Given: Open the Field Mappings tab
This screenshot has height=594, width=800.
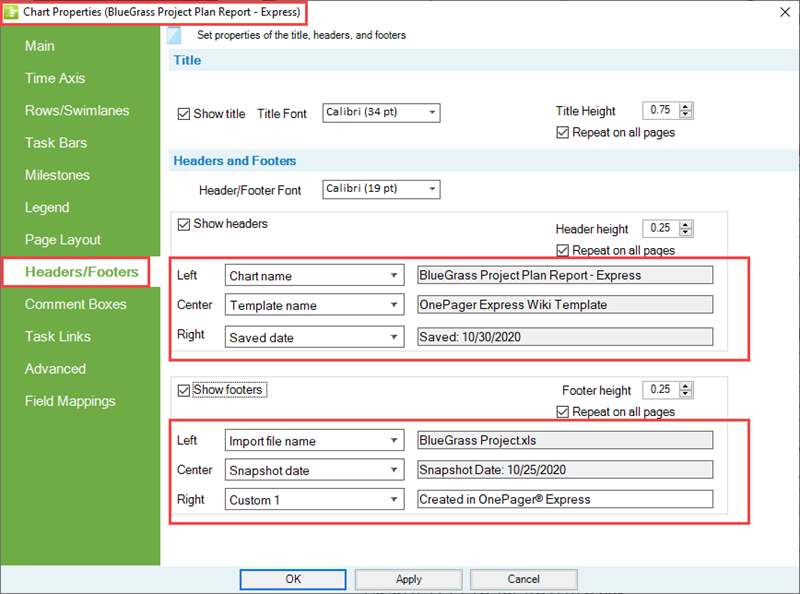Looking at the screenshot, I should coord(70,401).
